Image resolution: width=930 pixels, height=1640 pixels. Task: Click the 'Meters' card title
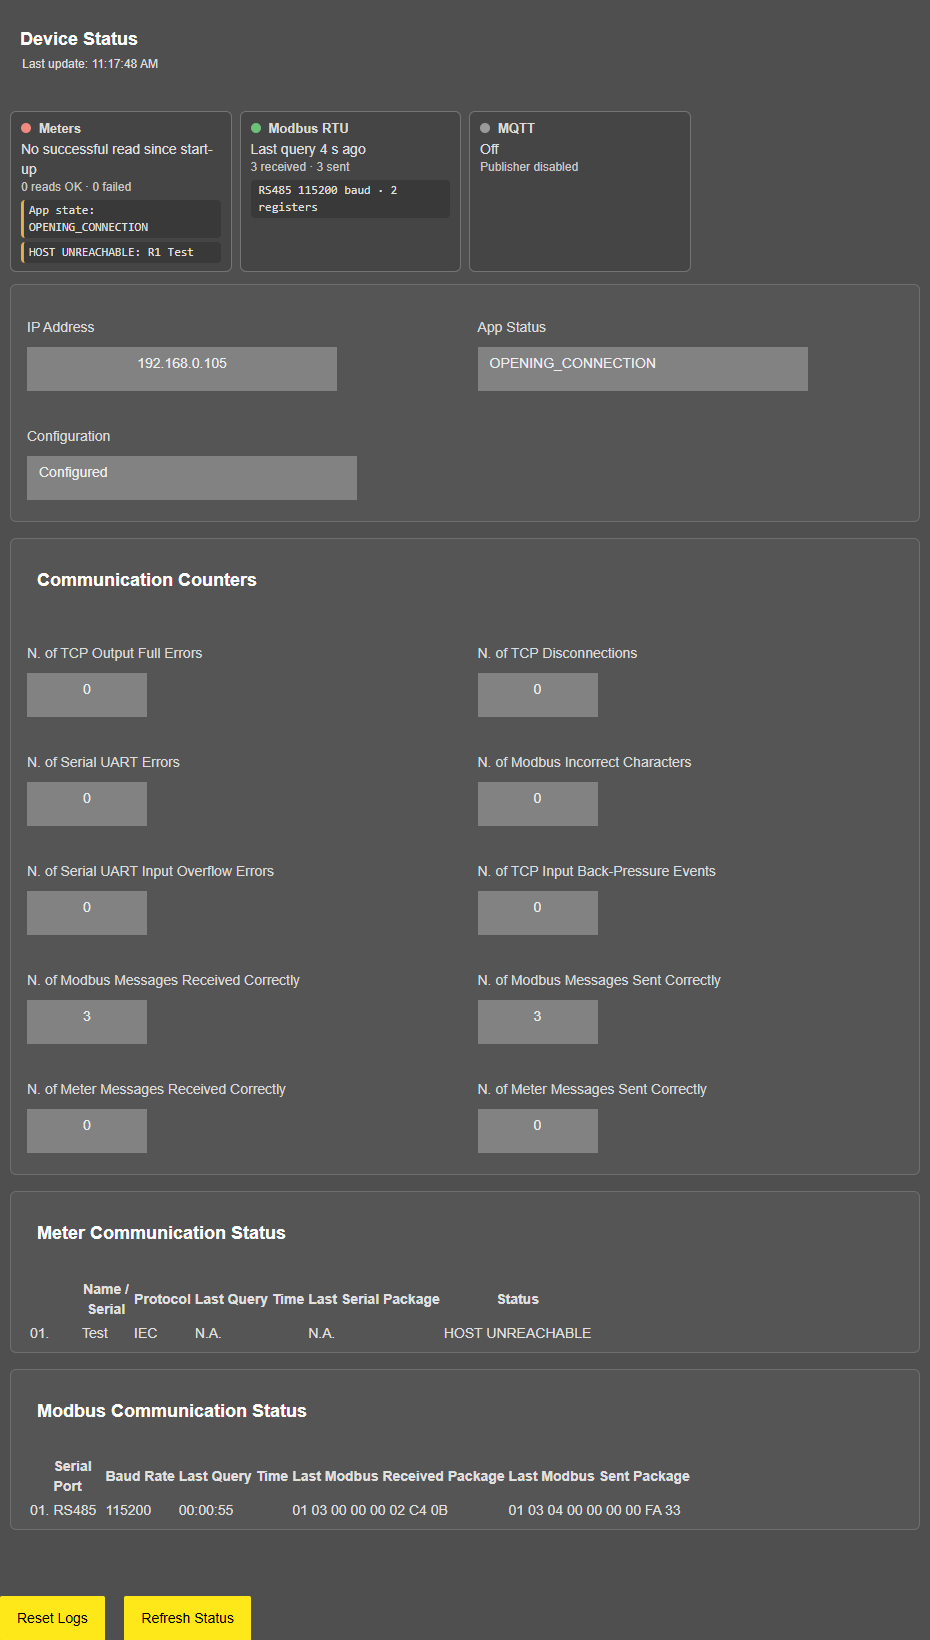[x=60, y=128]
